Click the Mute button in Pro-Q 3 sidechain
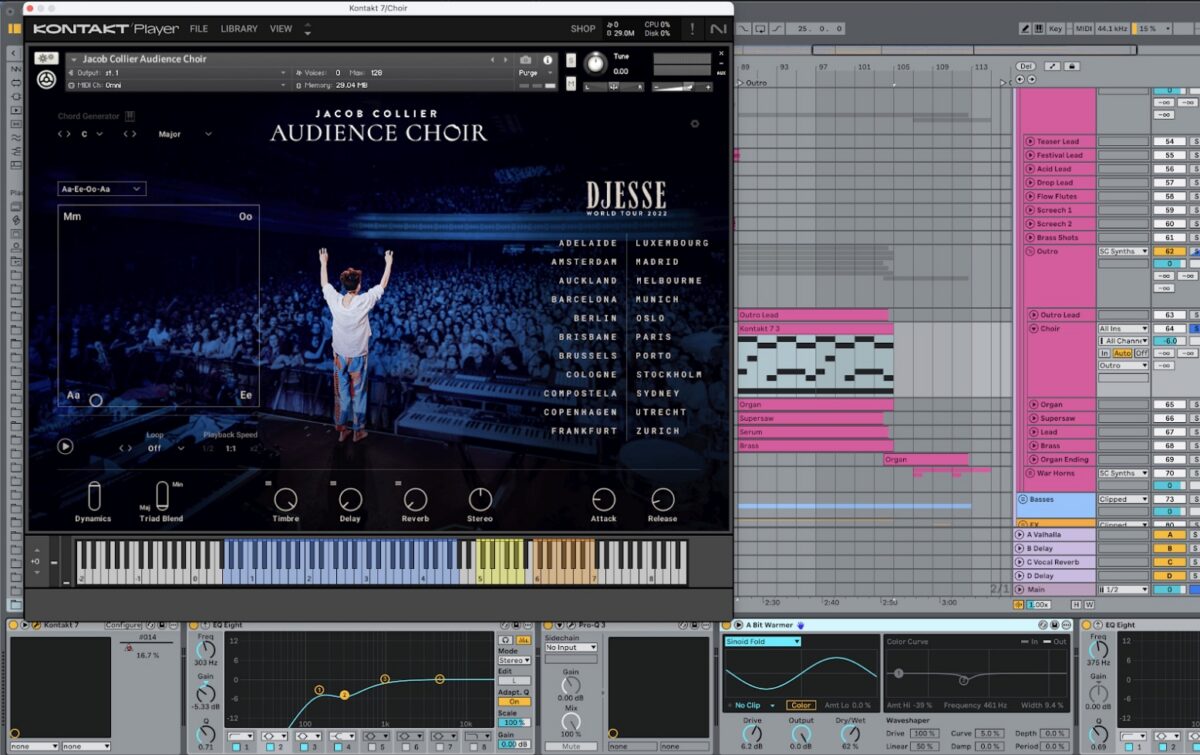Viewport: 1200px width, 755px height. click(x=571, y=746)
